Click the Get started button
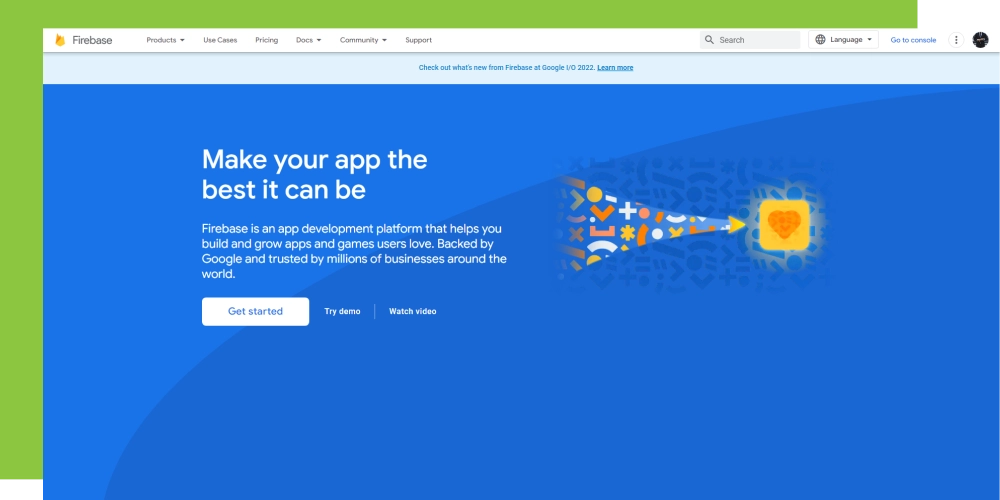This screenshot has height=500, width=1000. coord(255,311)
